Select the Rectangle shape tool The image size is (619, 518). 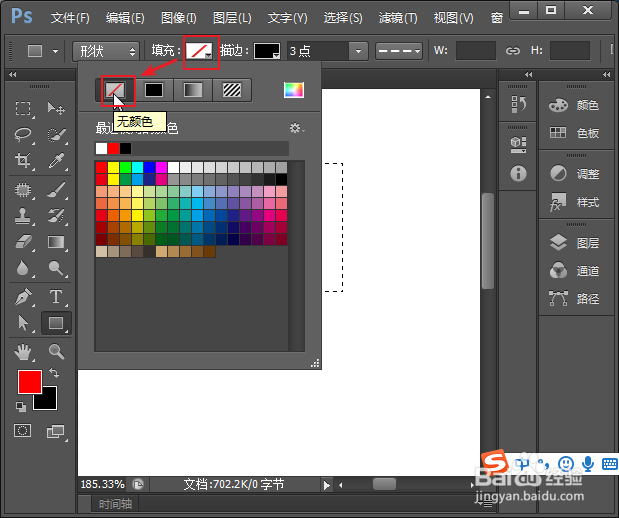[x=56, y=323]
